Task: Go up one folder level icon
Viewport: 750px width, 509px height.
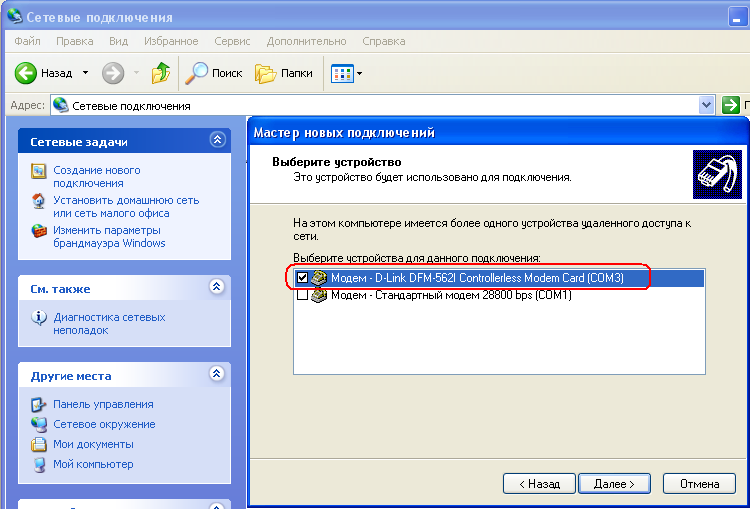Action: click(x=161, y=73)
